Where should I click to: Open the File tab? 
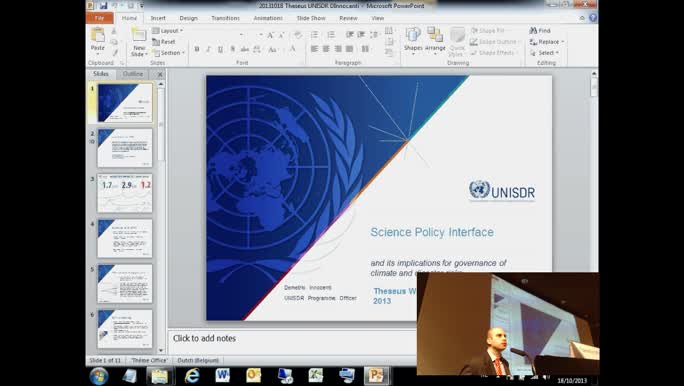pyautogui.click(x=99, y=18)
